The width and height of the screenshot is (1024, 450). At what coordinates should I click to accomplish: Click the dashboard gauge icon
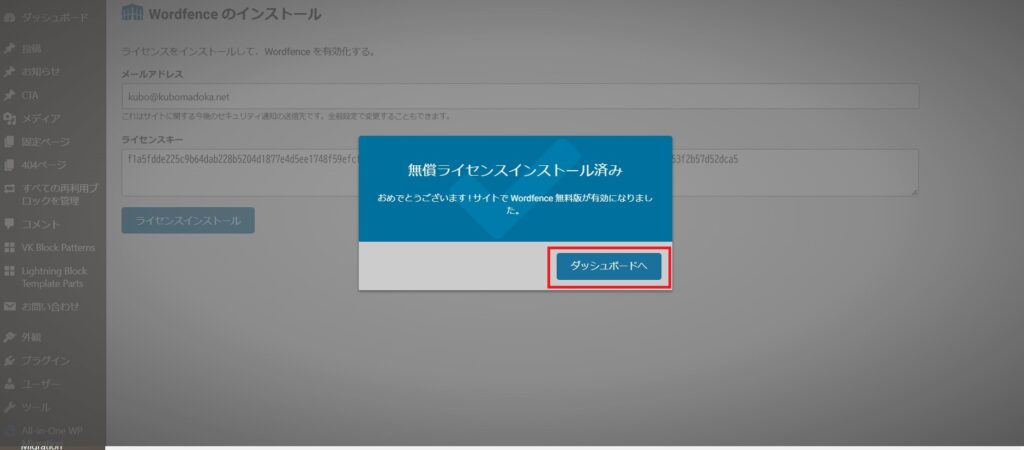point(9,18)
